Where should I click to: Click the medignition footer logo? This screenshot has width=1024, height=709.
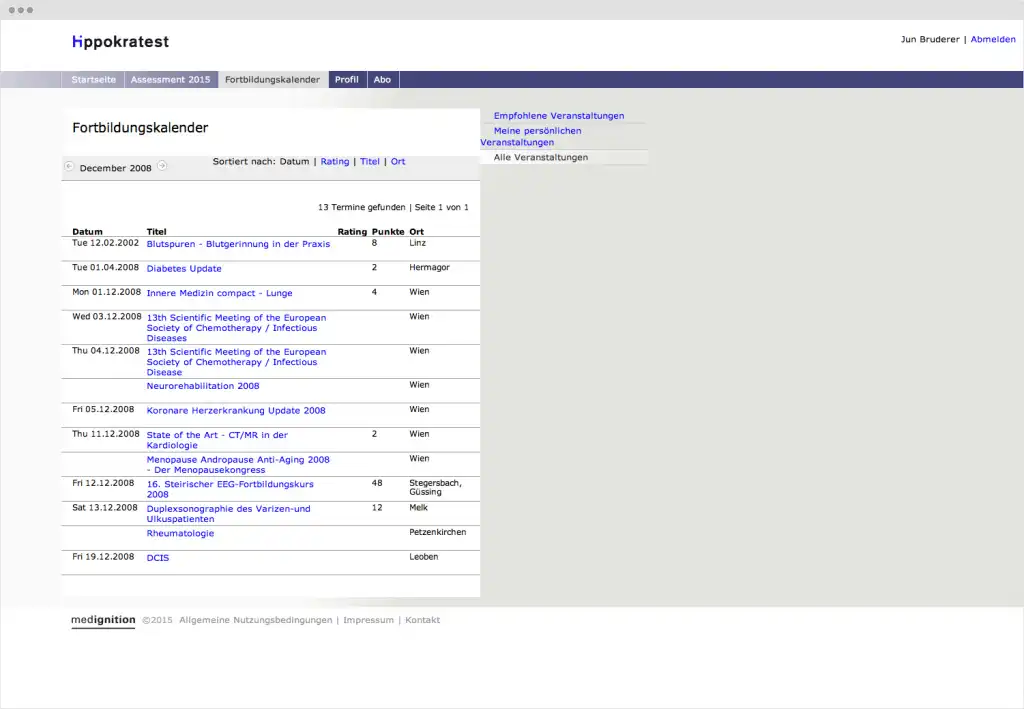pyautogui.click(x=103, y=620)
